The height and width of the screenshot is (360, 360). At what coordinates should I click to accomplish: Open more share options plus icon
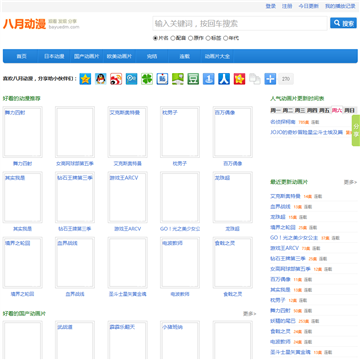[270, 79]
